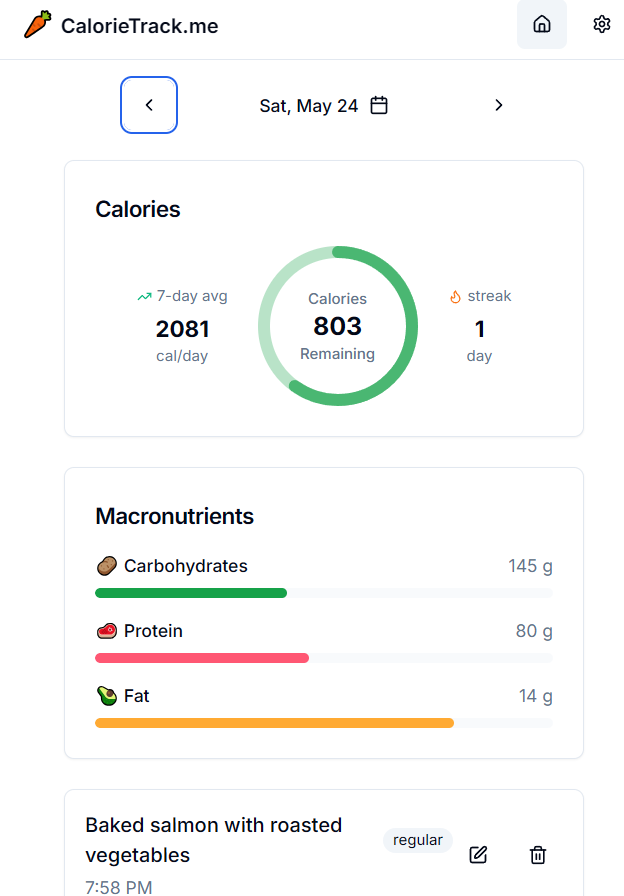Image resolution: width=624 pixels, height=896 pixels.
Task: Advance to the next day
Action: coord(499,105)
